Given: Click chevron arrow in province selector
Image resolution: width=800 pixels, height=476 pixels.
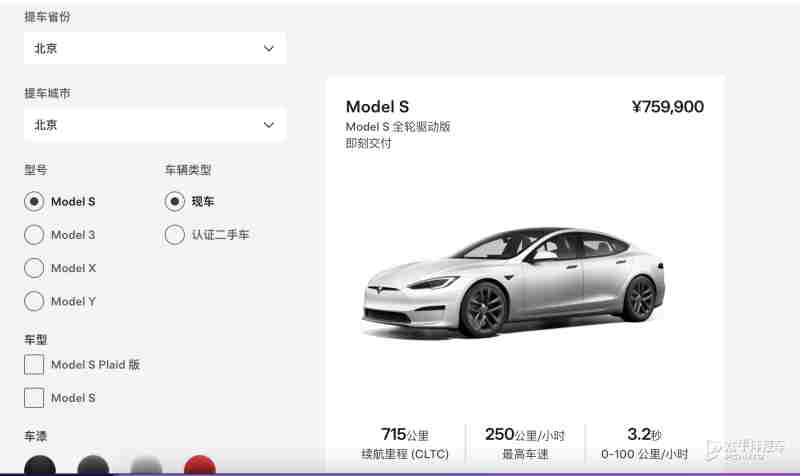Looking at the screenshot, I should [x=268, y=48].
